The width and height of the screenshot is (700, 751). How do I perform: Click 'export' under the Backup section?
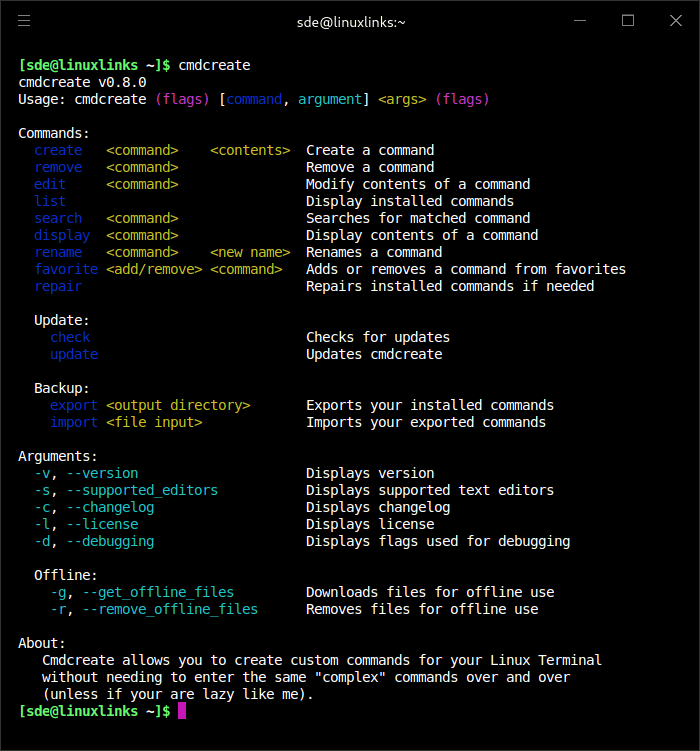coord(74,406)
